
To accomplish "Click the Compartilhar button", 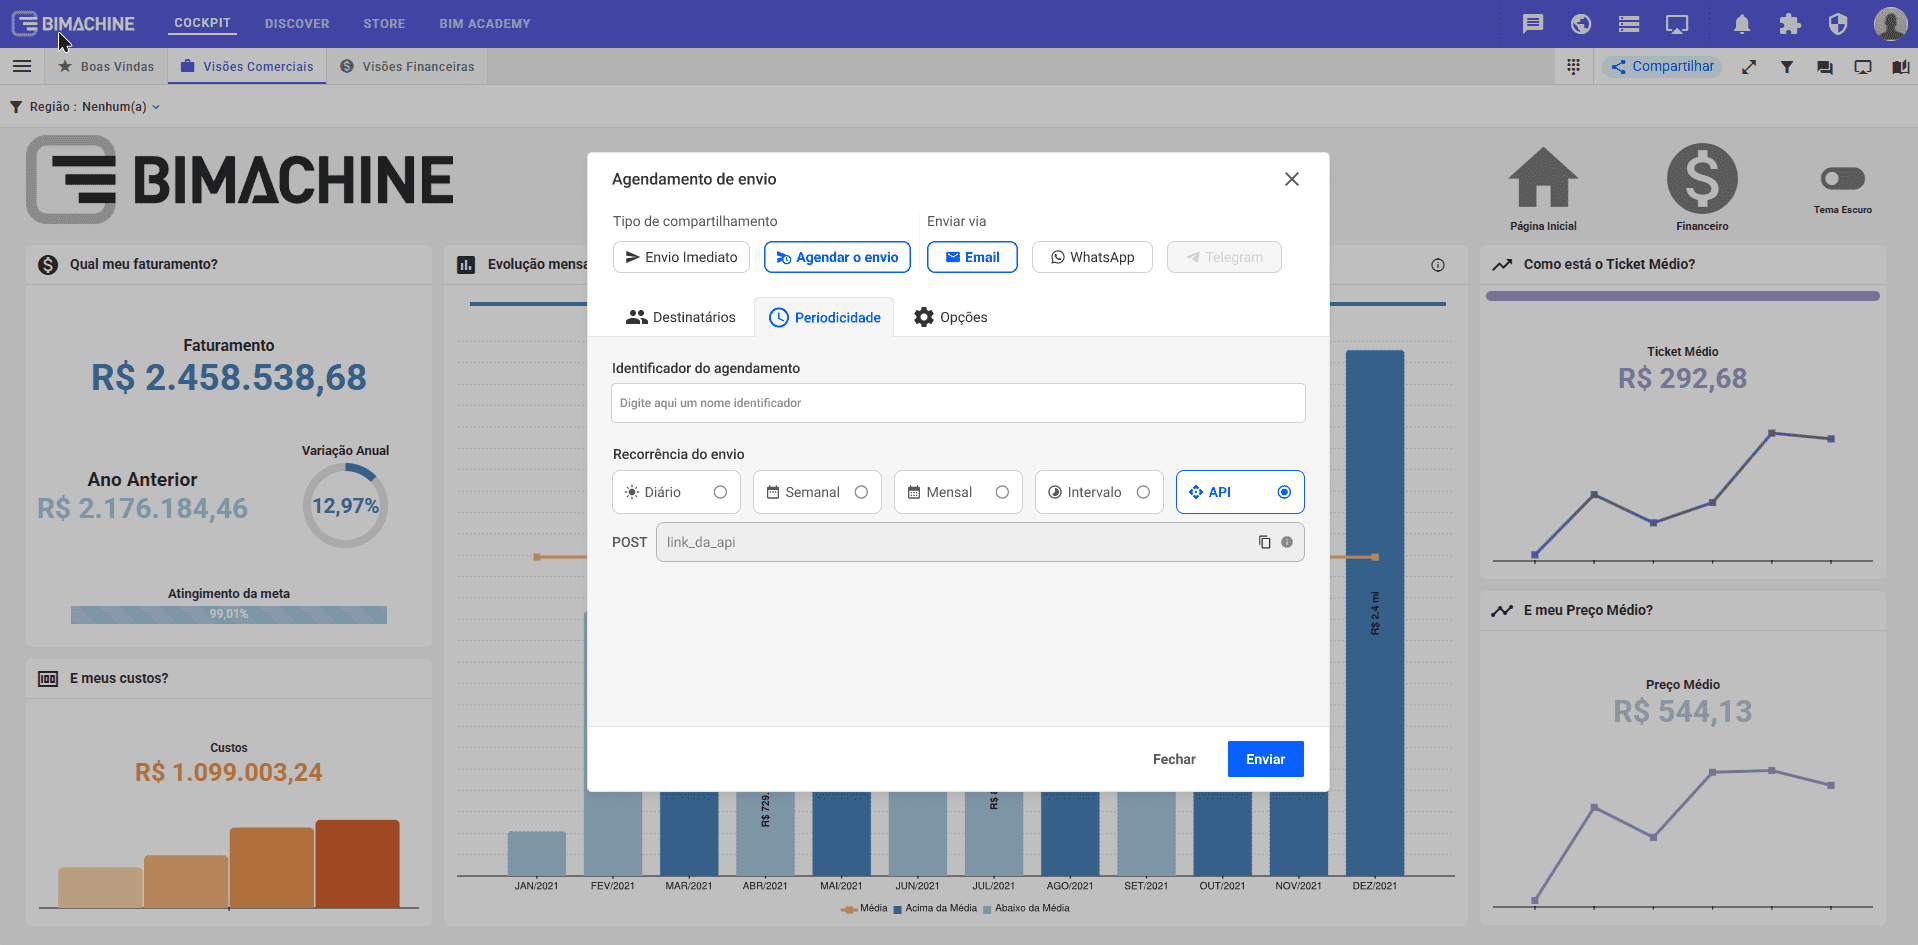I will 1662,67.
